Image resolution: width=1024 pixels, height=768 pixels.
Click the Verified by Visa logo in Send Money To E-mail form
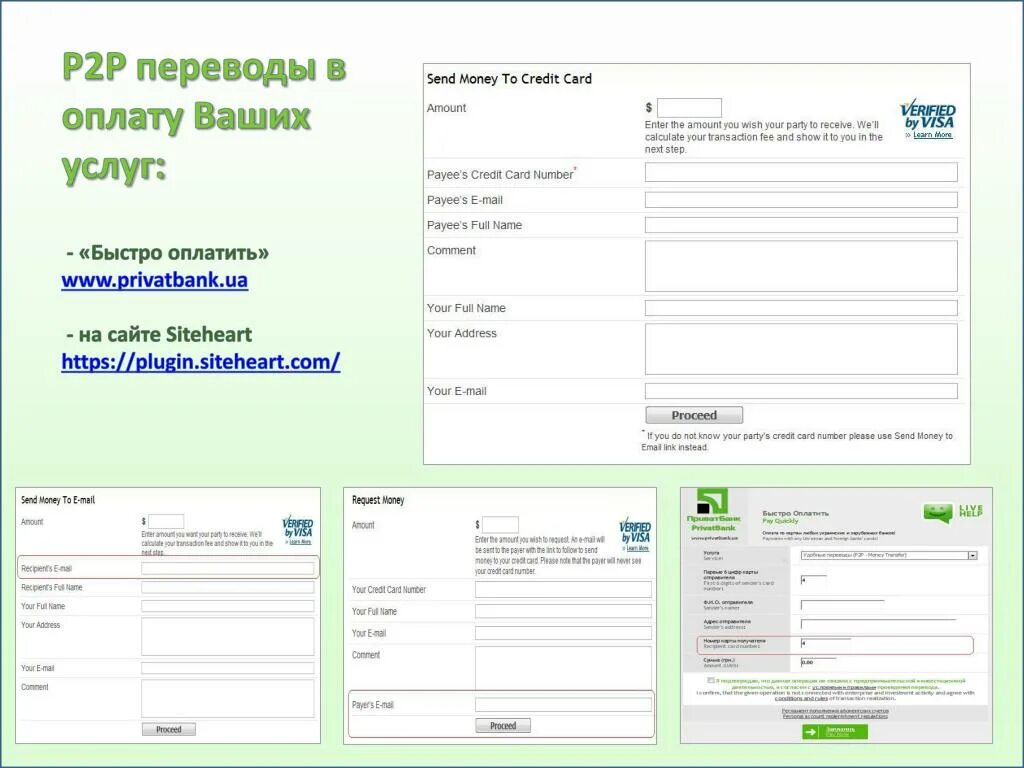coord(298,526)
